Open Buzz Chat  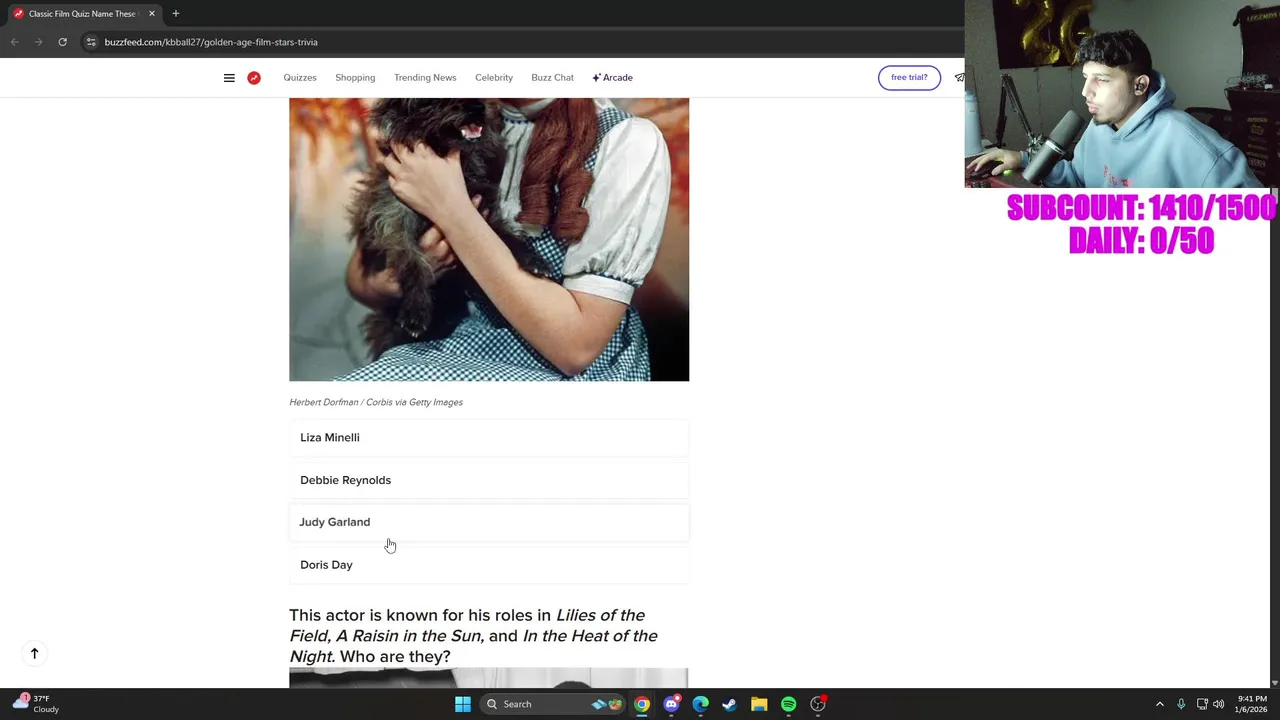(553, 77)
